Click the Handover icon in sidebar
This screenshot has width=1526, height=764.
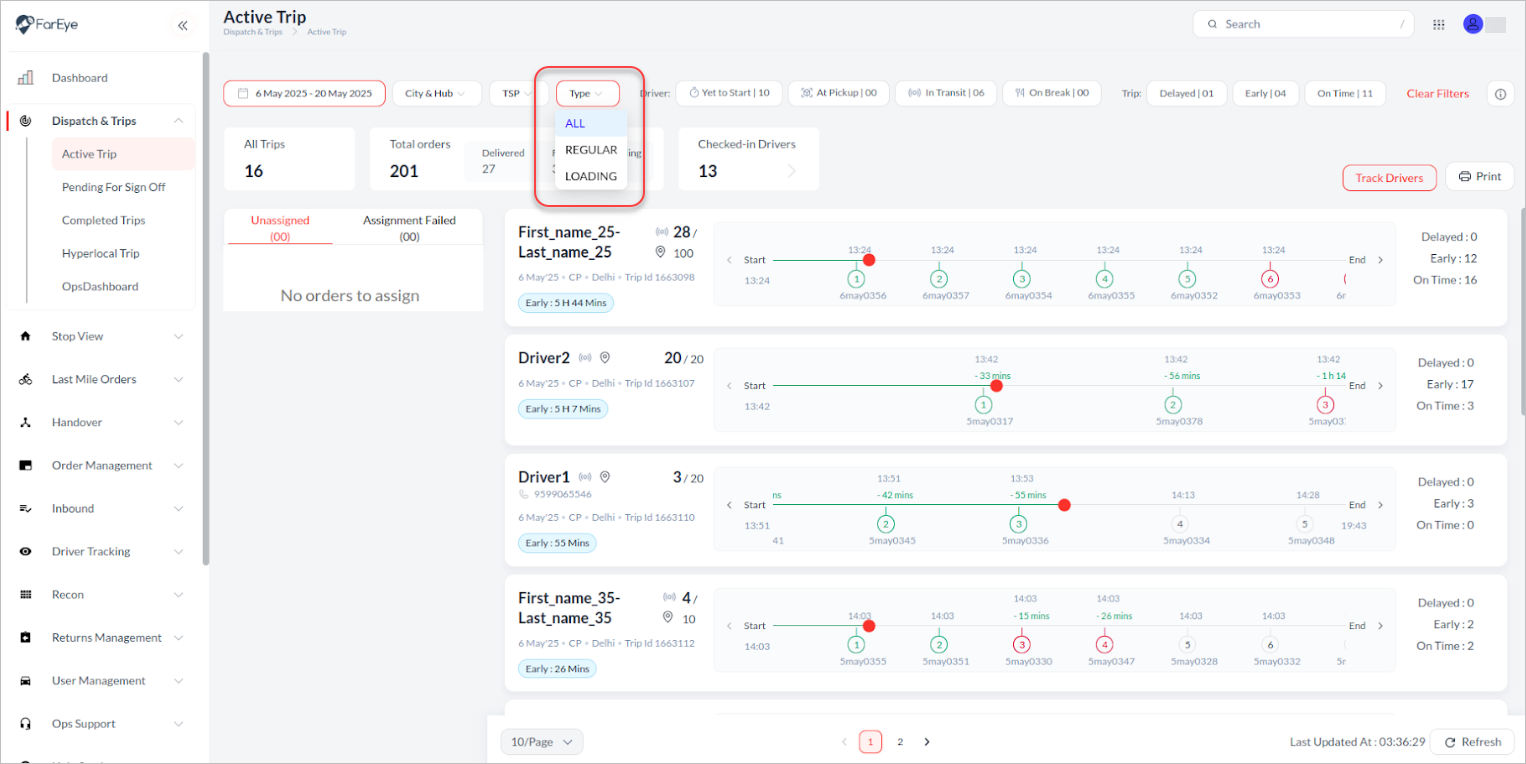pyautogui.click(x=26, y=422)
